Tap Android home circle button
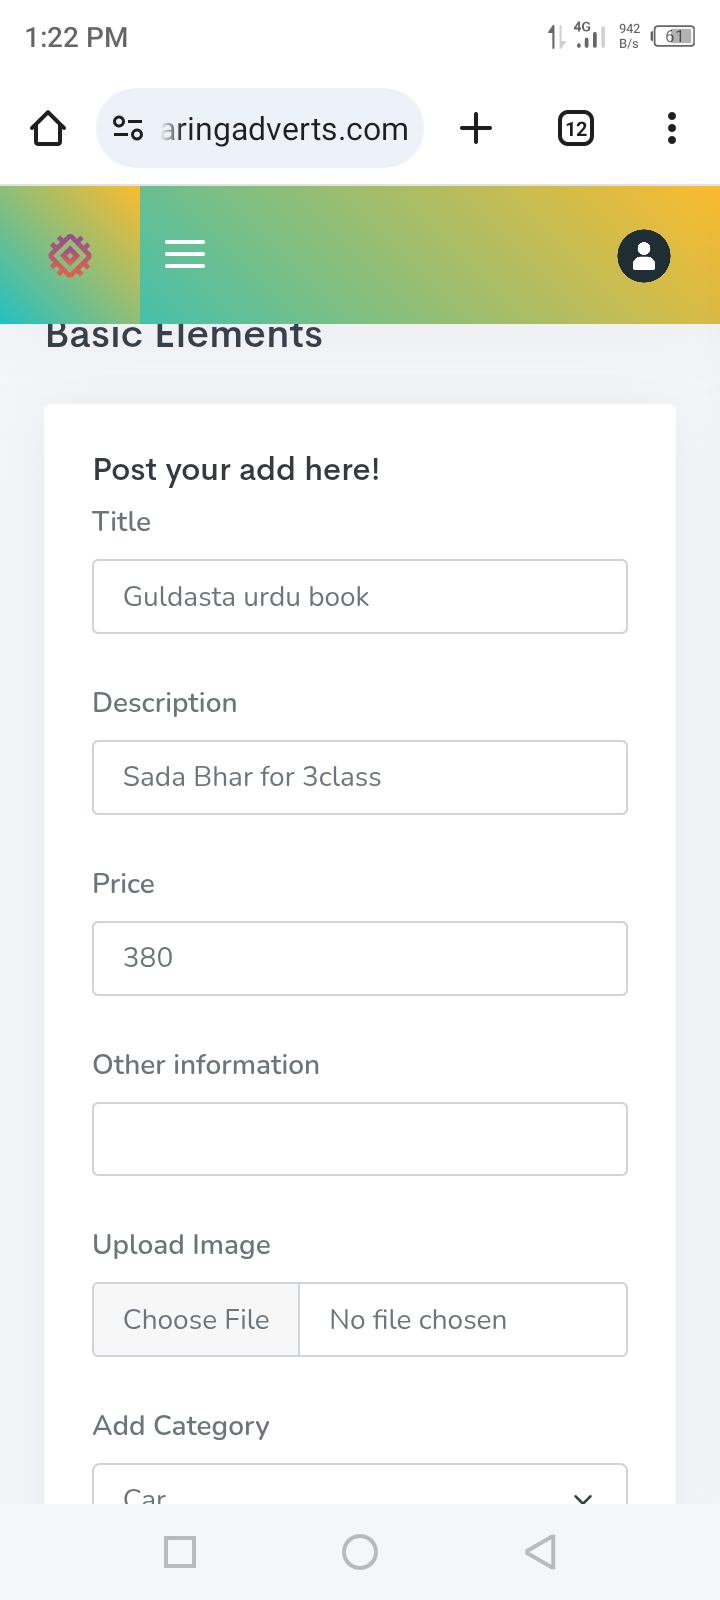 pos(360,1552)
